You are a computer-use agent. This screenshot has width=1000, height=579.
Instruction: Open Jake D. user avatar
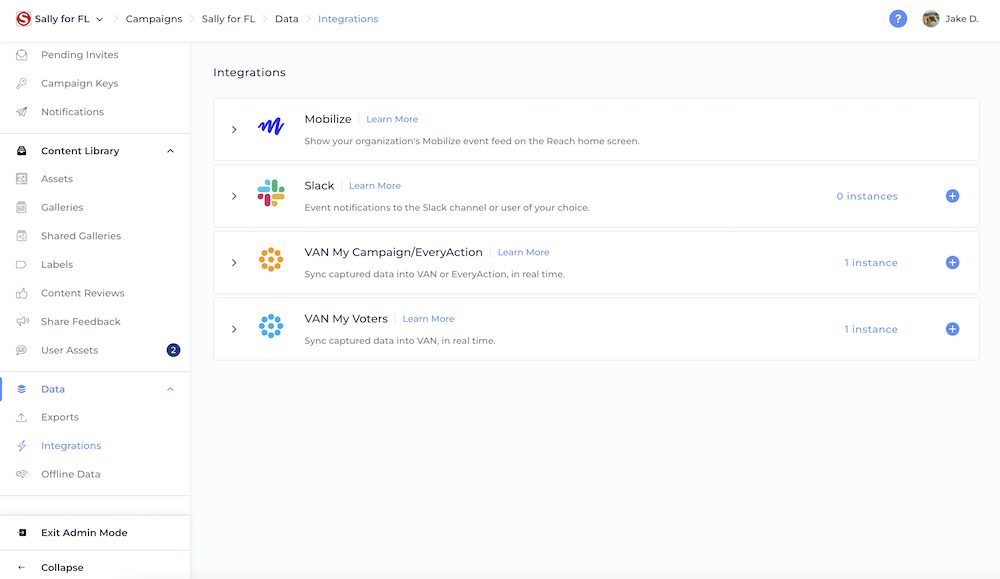931,18
